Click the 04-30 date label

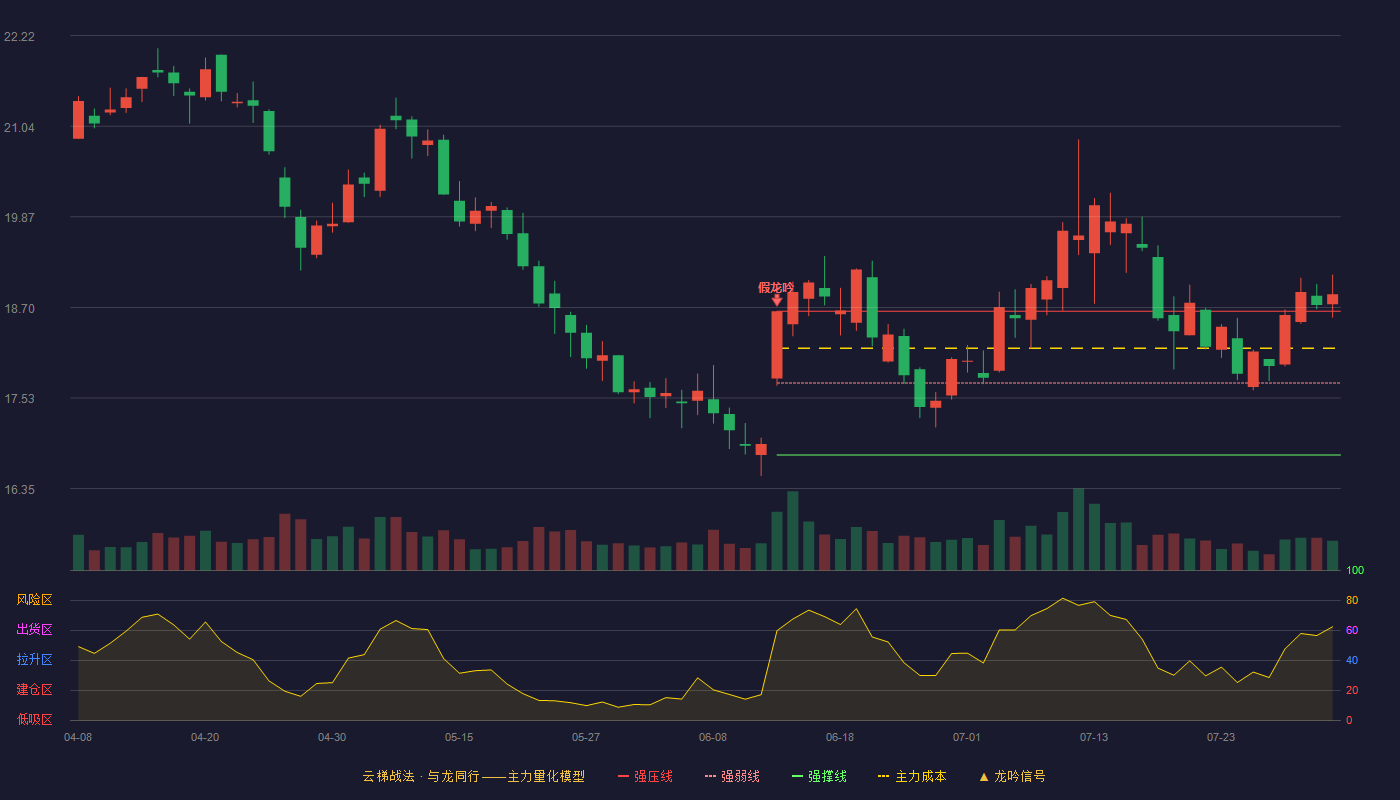[332, 737]
